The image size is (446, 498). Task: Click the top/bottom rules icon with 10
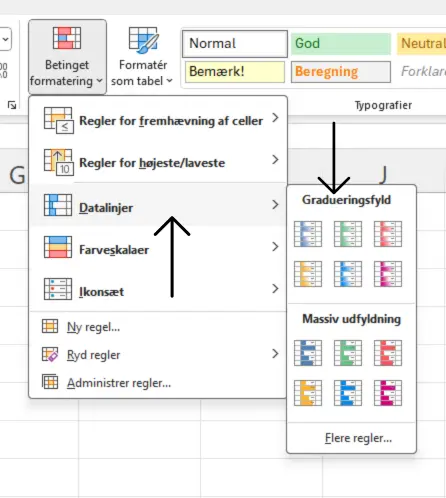(x=58, y=162)
